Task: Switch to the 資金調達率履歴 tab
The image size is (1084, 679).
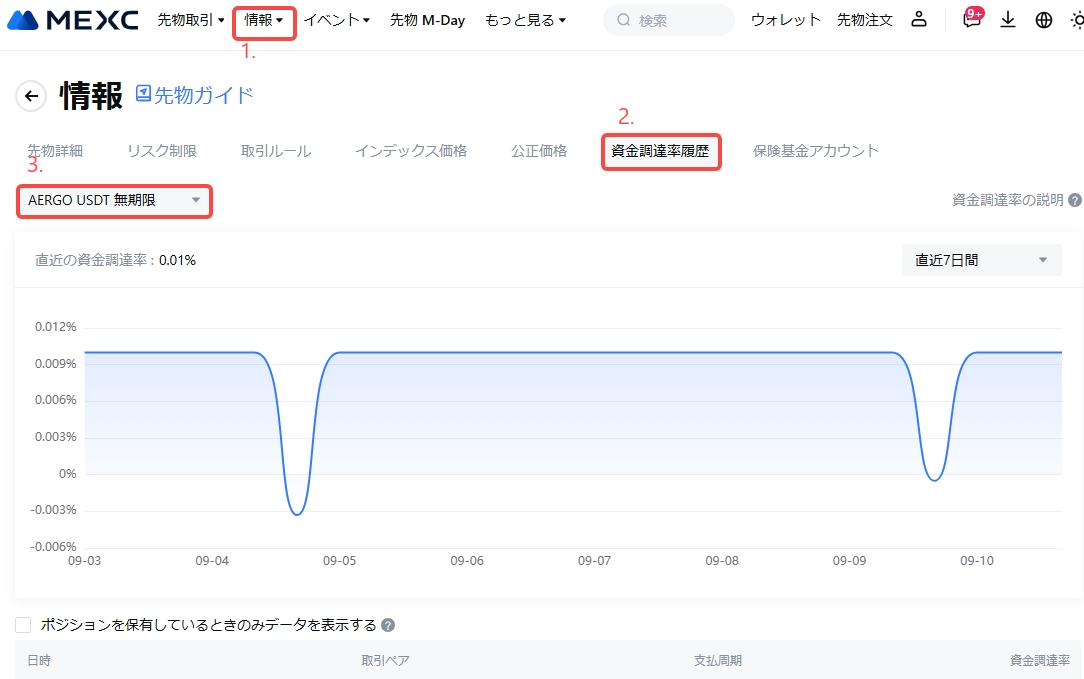Action: [x=660, y=151]
